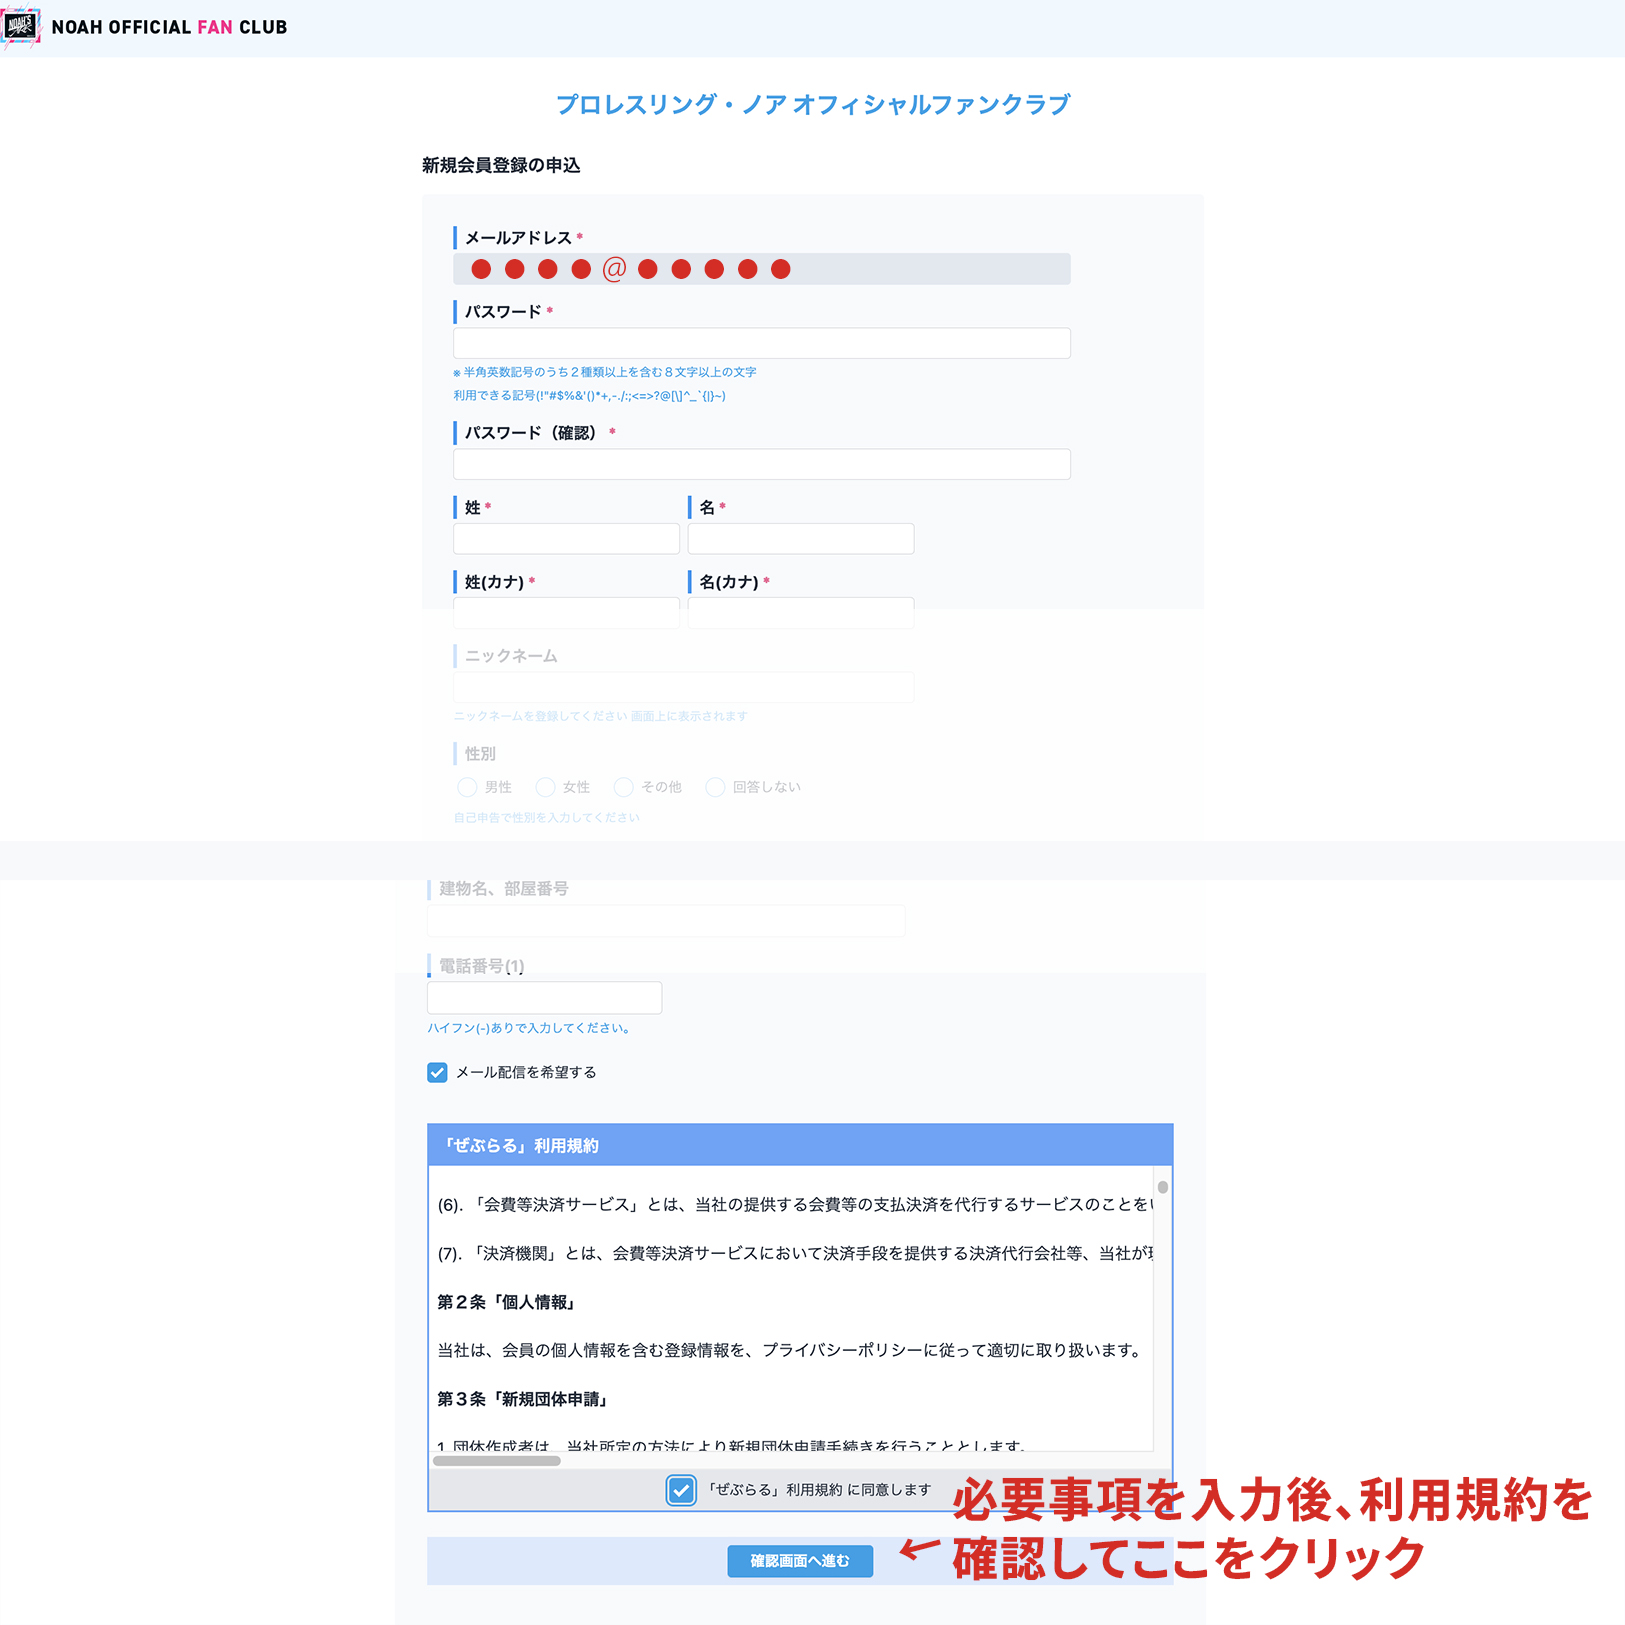Click the メールアドレス email field
This screenshot has width=1625, height=1625.
click(760, 269)
